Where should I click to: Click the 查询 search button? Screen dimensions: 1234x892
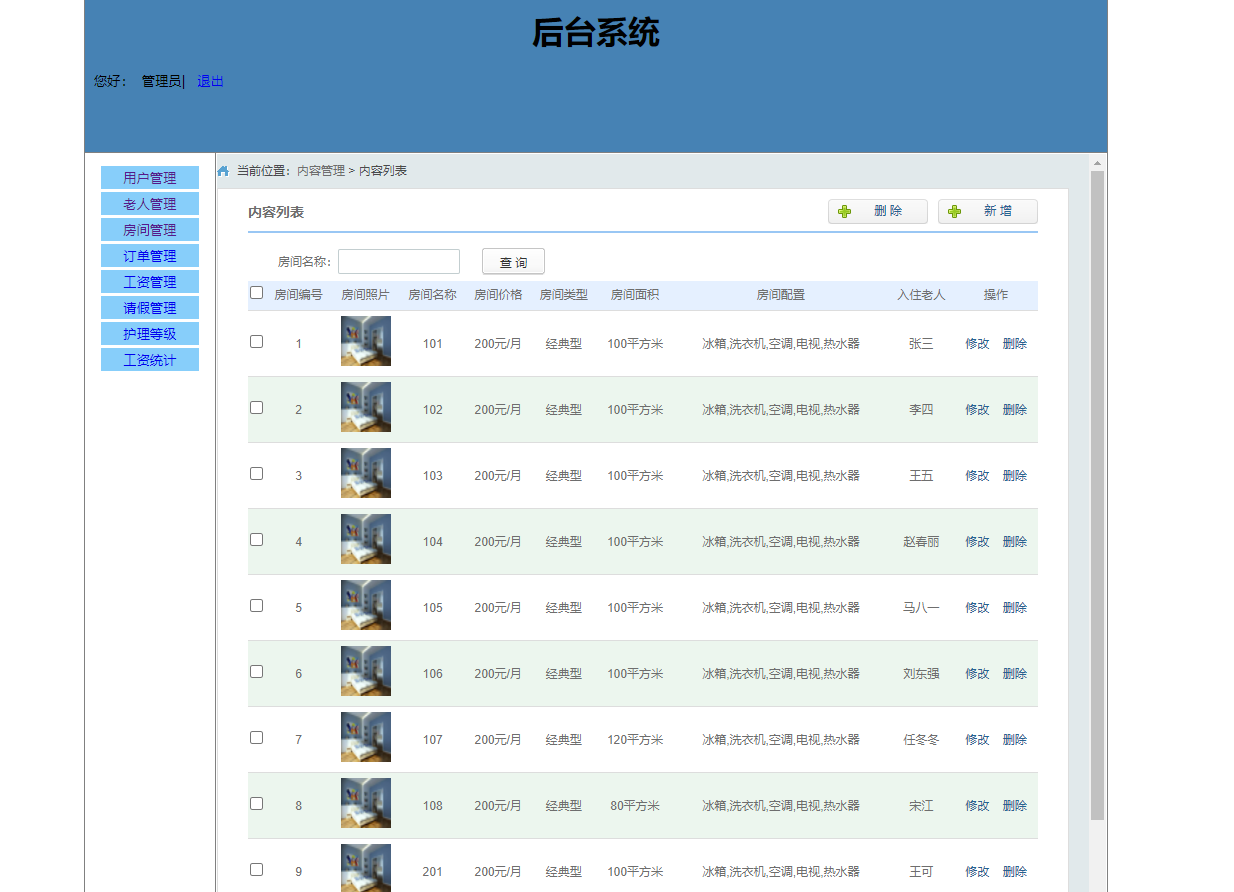(x=513, y=261)
